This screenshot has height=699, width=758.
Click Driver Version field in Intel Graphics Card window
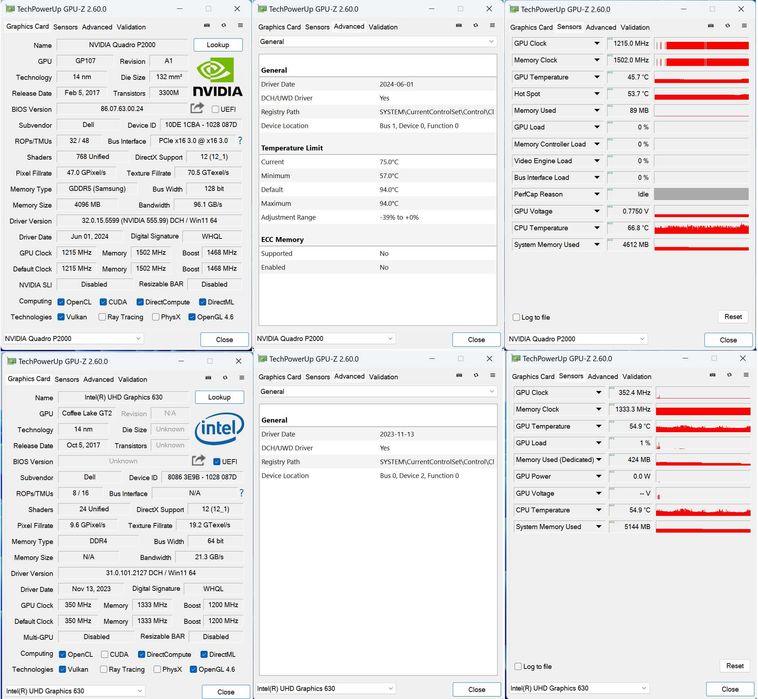[151, 573]
